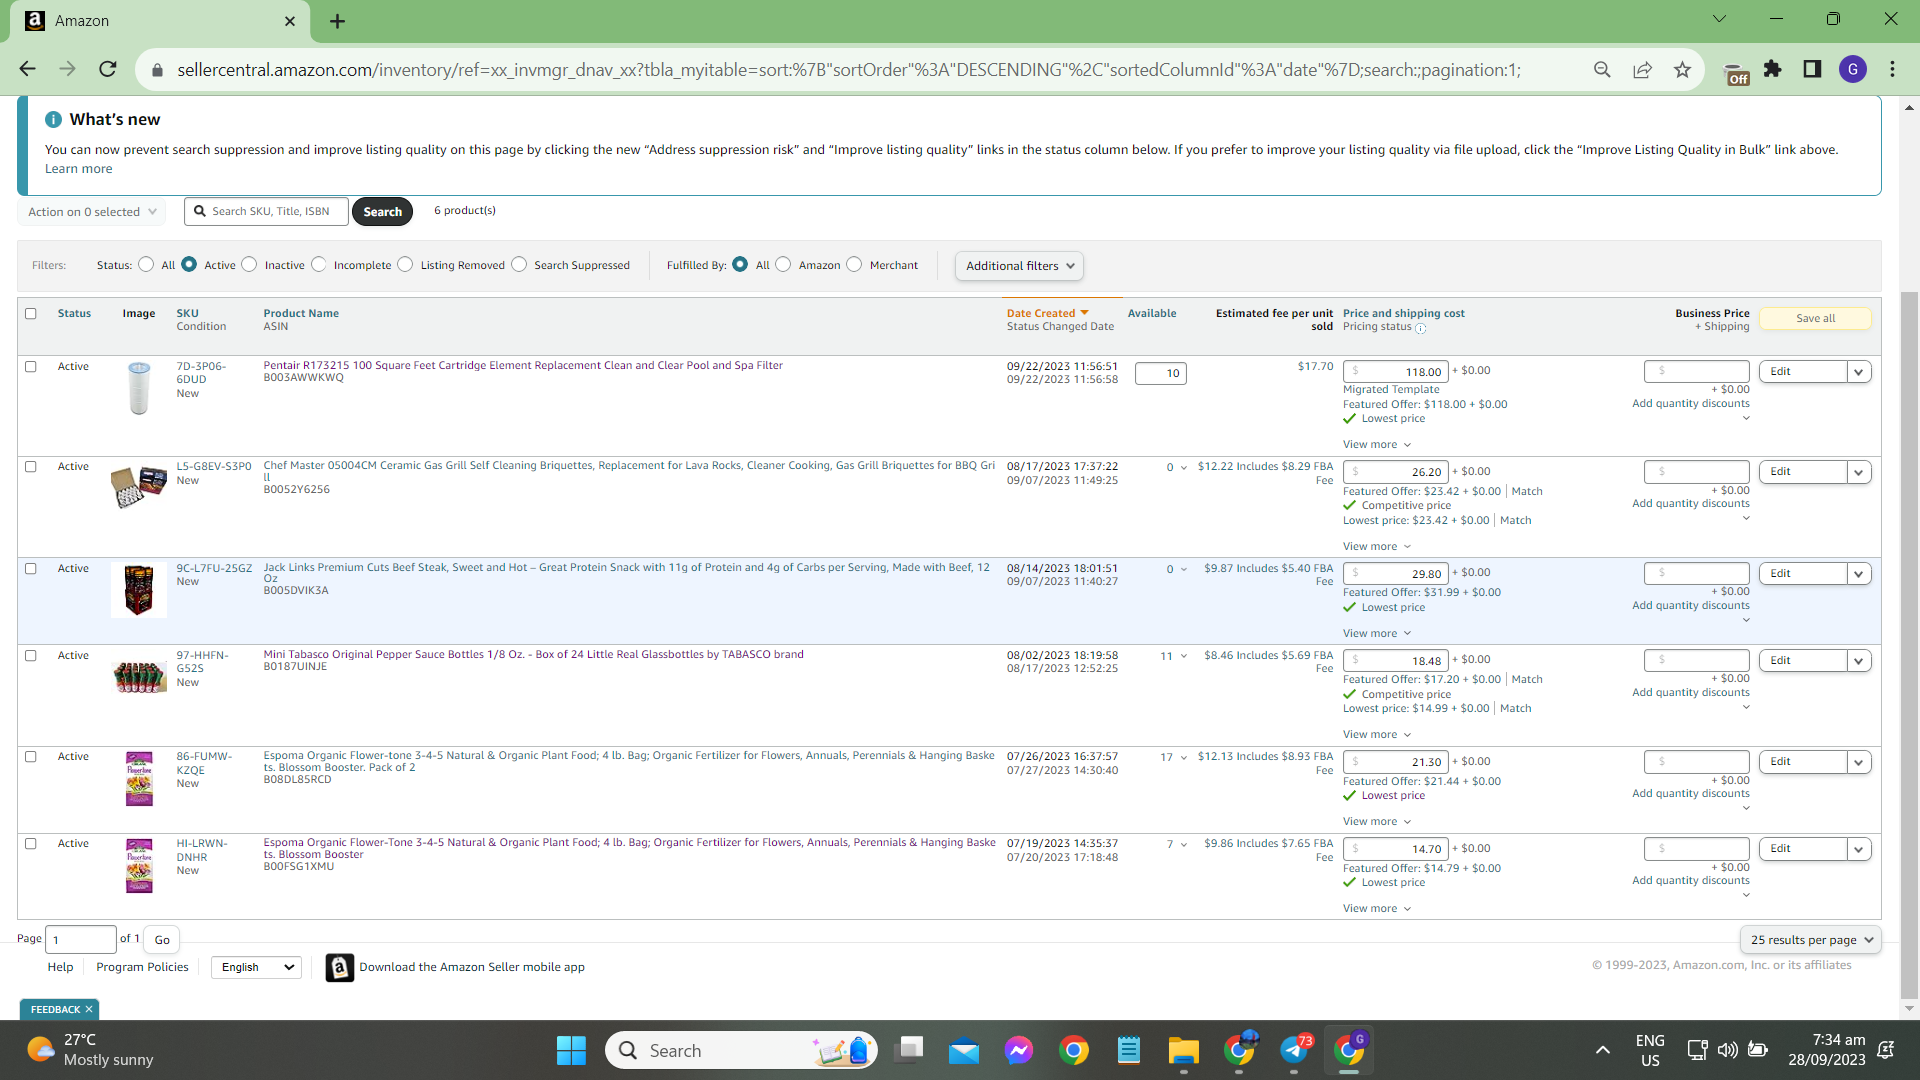Open browser zoom magnifier icon

(x=1602, y=69)
